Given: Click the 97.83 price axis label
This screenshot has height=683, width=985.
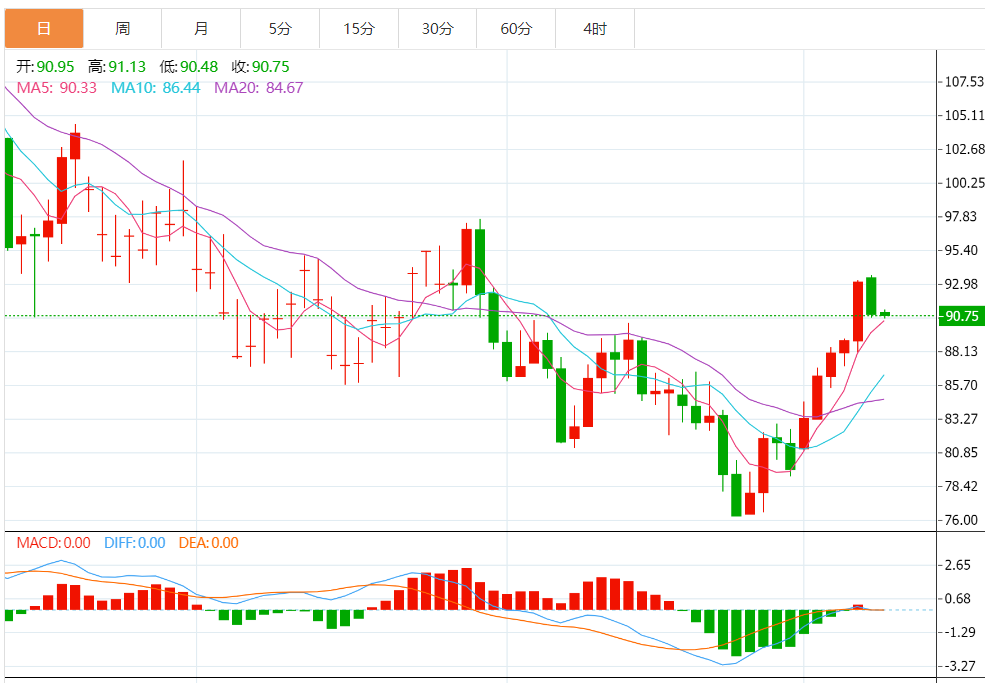Looking at the screenshot, I should 961,216.
